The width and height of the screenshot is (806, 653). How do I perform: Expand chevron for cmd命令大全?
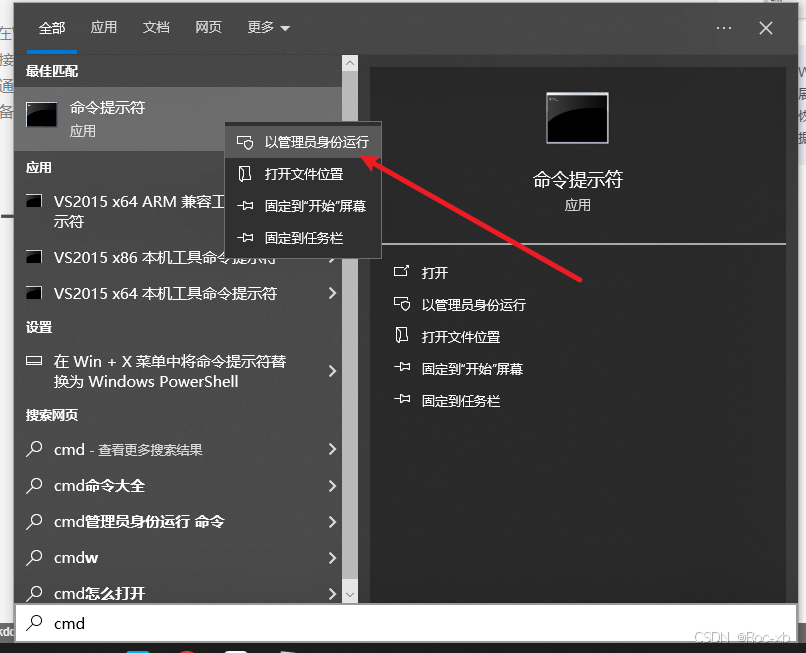point(332,485)
